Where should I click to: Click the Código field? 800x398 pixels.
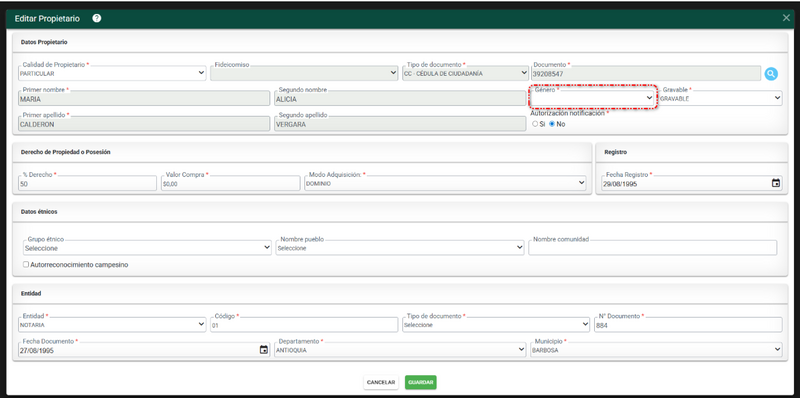point(304,325)
